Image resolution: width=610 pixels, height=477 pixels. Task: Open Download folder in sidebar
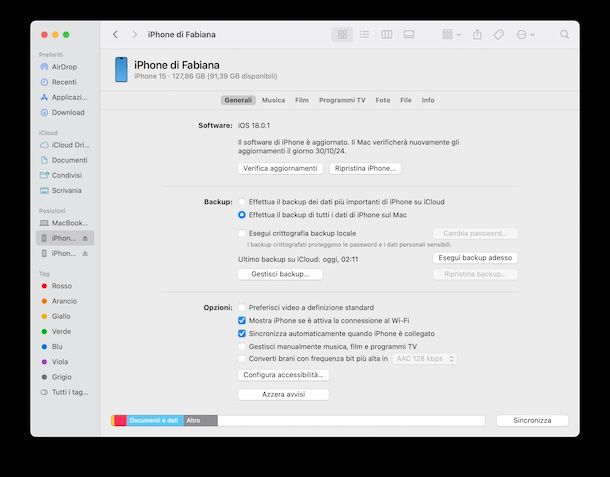coord(63,112)
